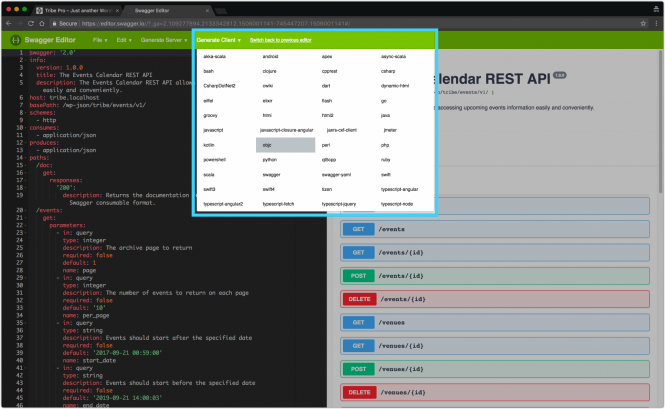The image size is (665, 409).
Task: Select objc from the client list
Action: point(266,145)
